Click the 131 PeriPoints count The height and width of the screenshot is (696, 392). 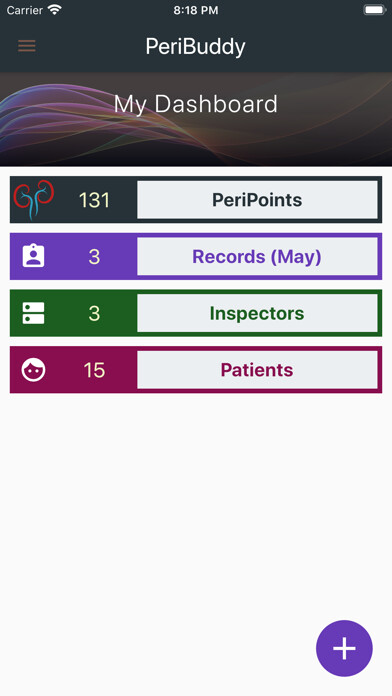click(x=94, y=200)
